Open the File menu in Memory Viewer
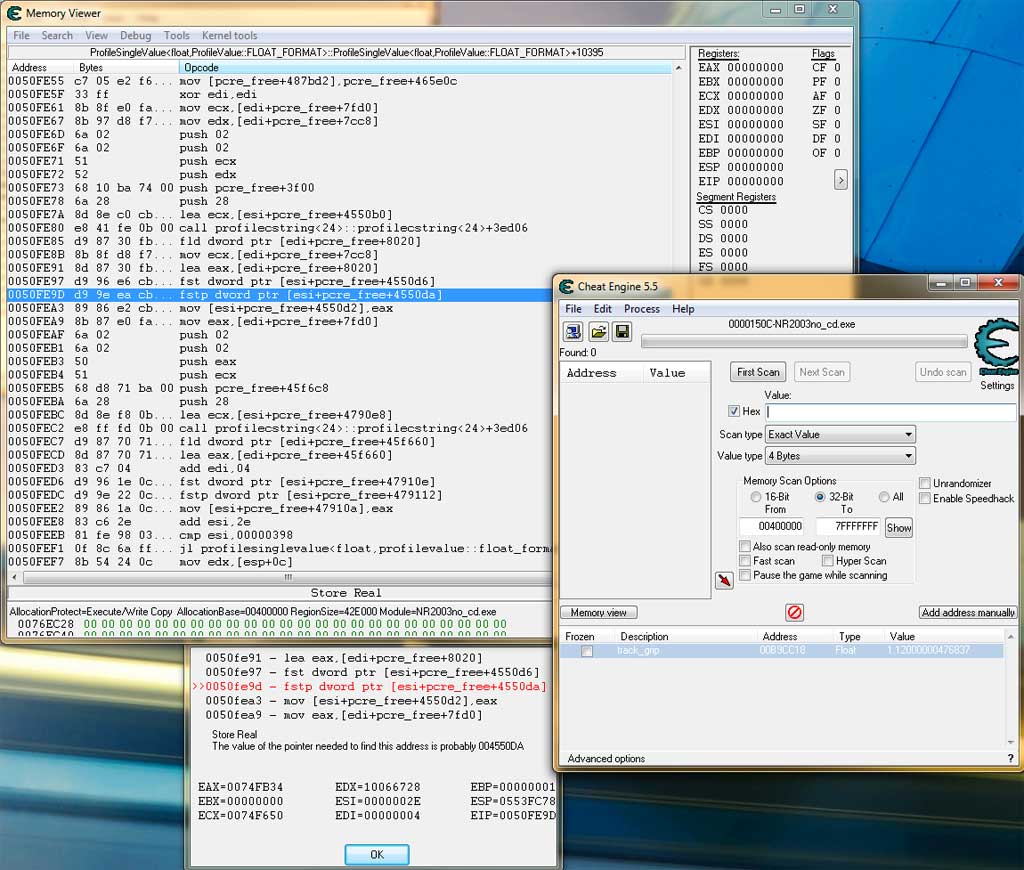This screenshot has height=870, width=1024. (x=22, y=35)
